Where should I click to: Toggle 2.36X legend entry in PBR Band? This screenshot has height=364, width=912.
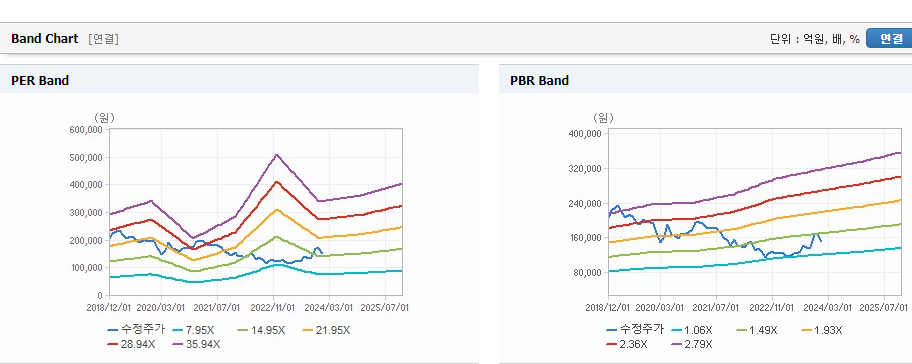626,344
